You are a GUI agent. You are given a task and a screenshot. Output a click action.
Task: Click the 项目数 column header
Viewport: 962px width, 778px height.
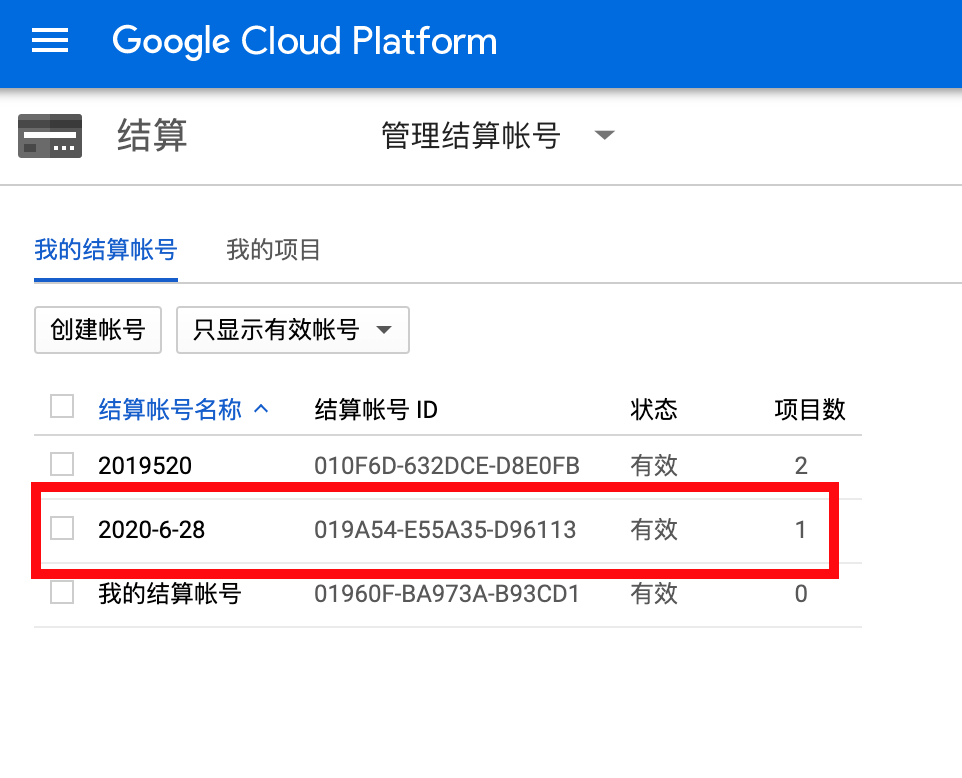[x=810, y=409]
